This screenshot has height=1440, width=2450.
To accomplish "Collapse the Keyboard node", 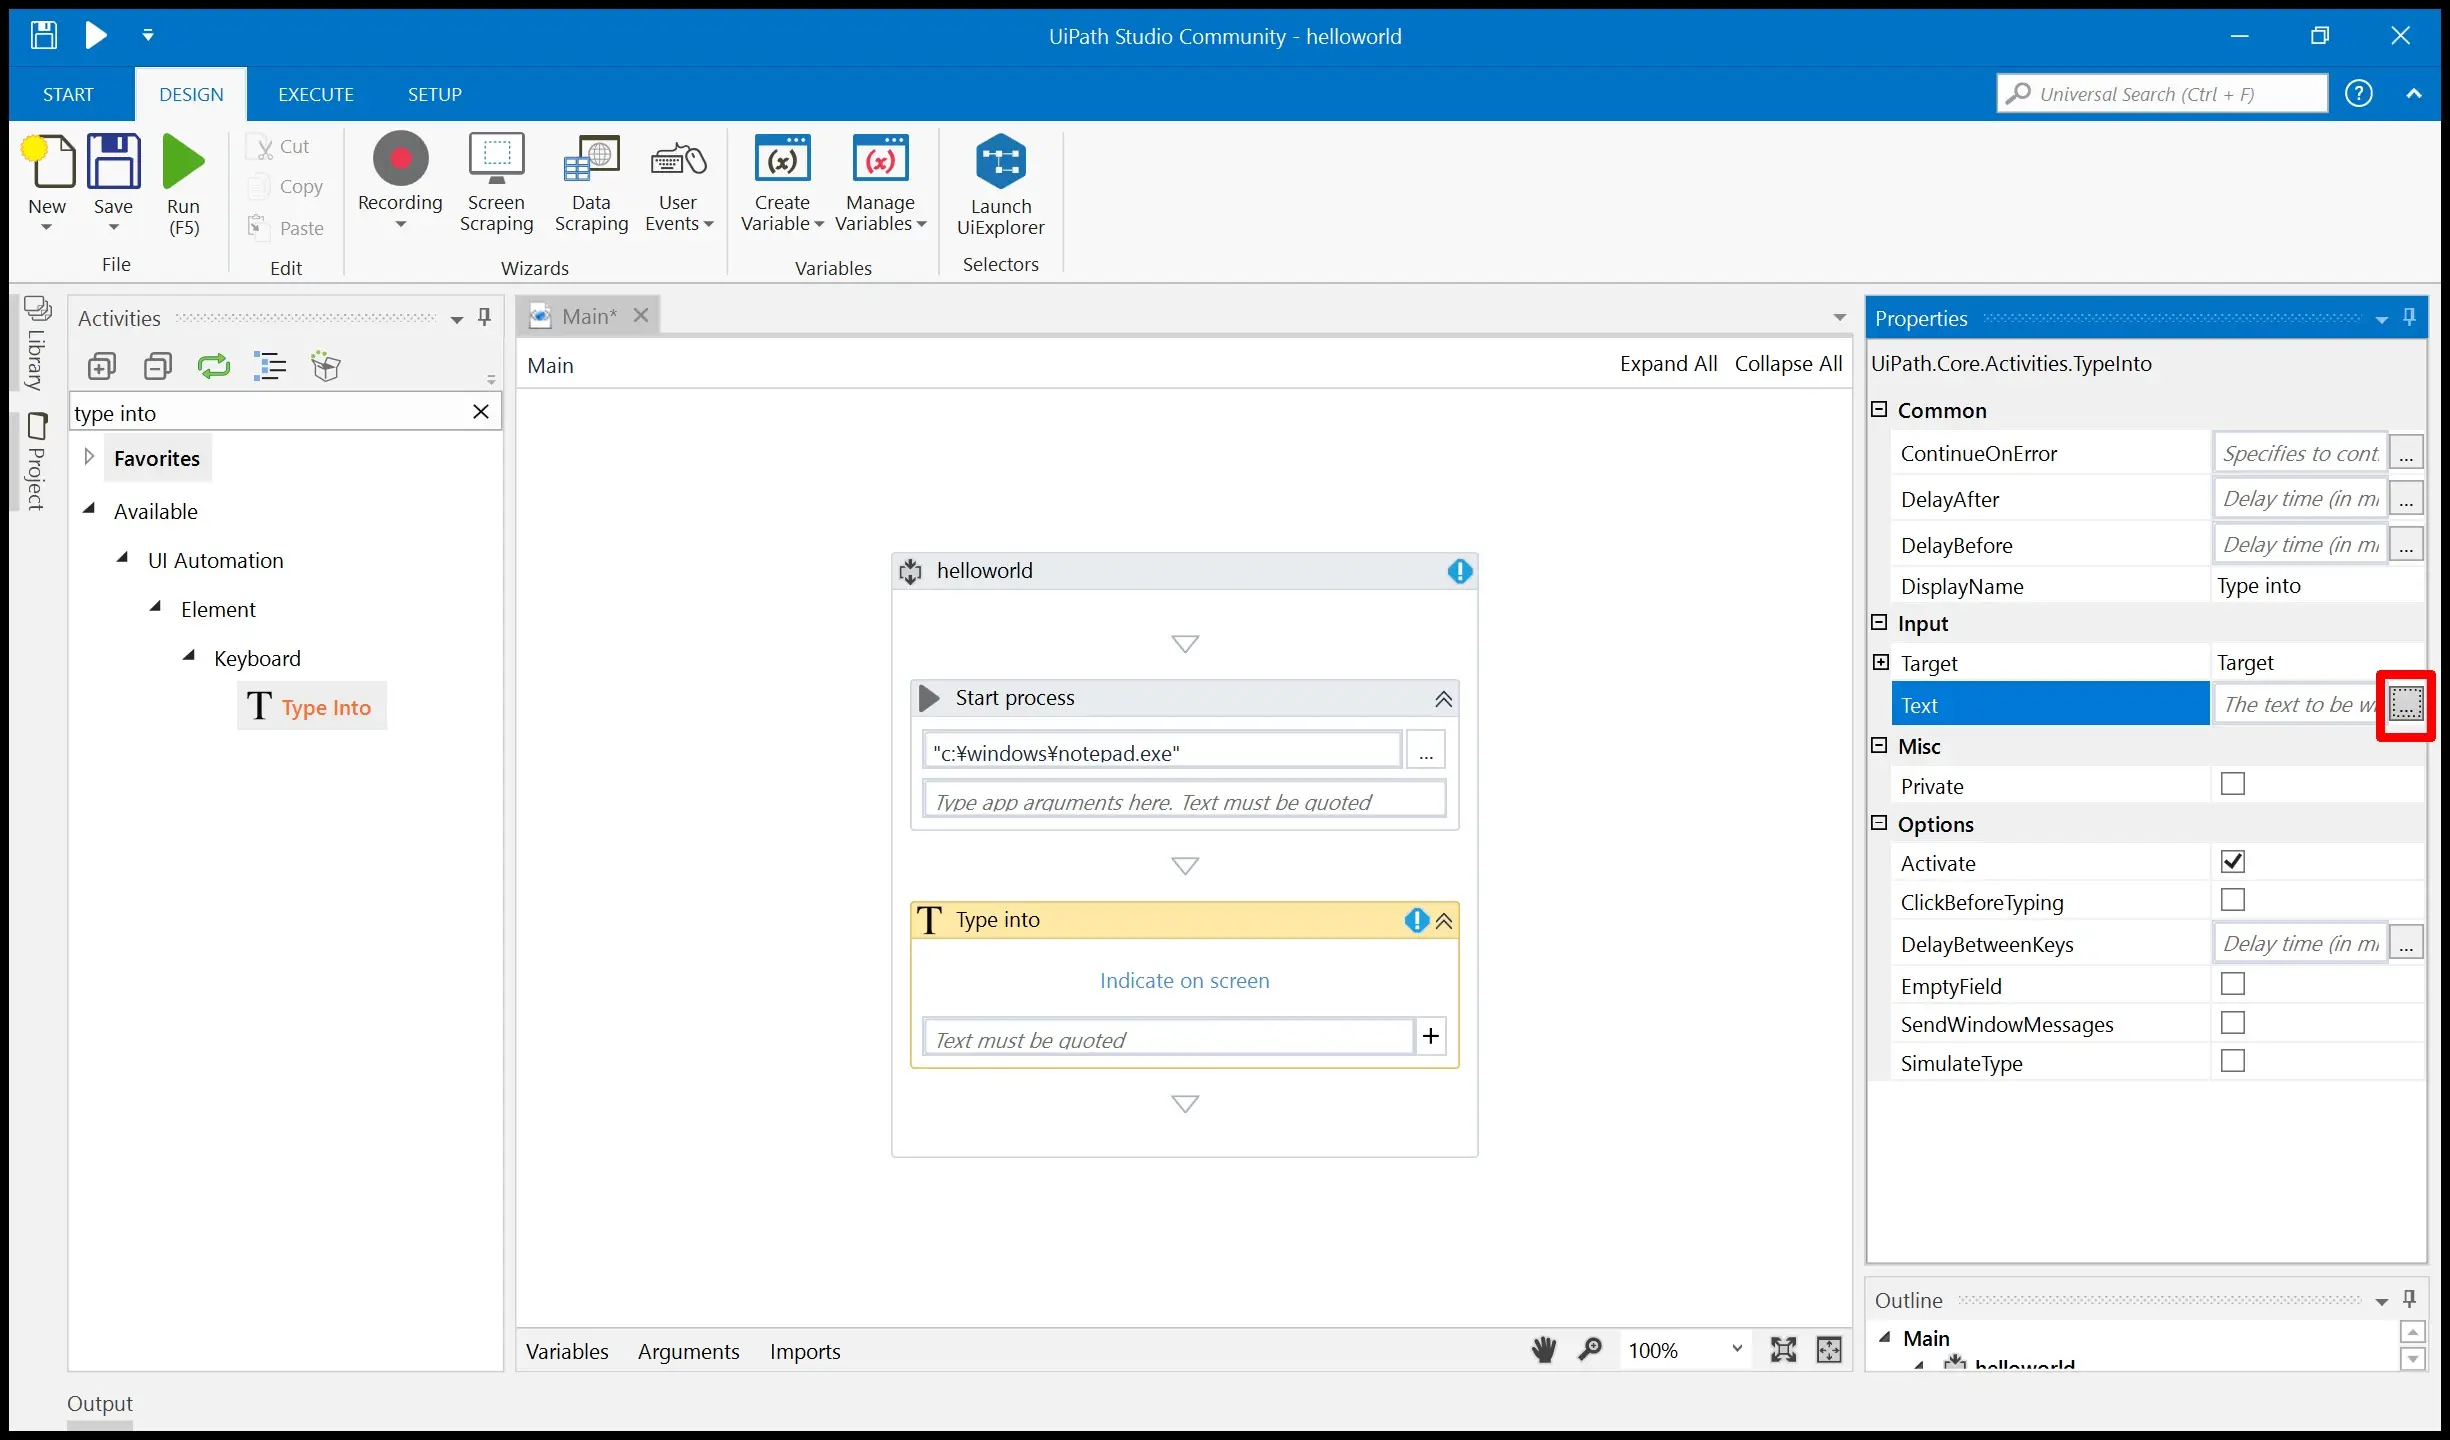I will 189,656.
